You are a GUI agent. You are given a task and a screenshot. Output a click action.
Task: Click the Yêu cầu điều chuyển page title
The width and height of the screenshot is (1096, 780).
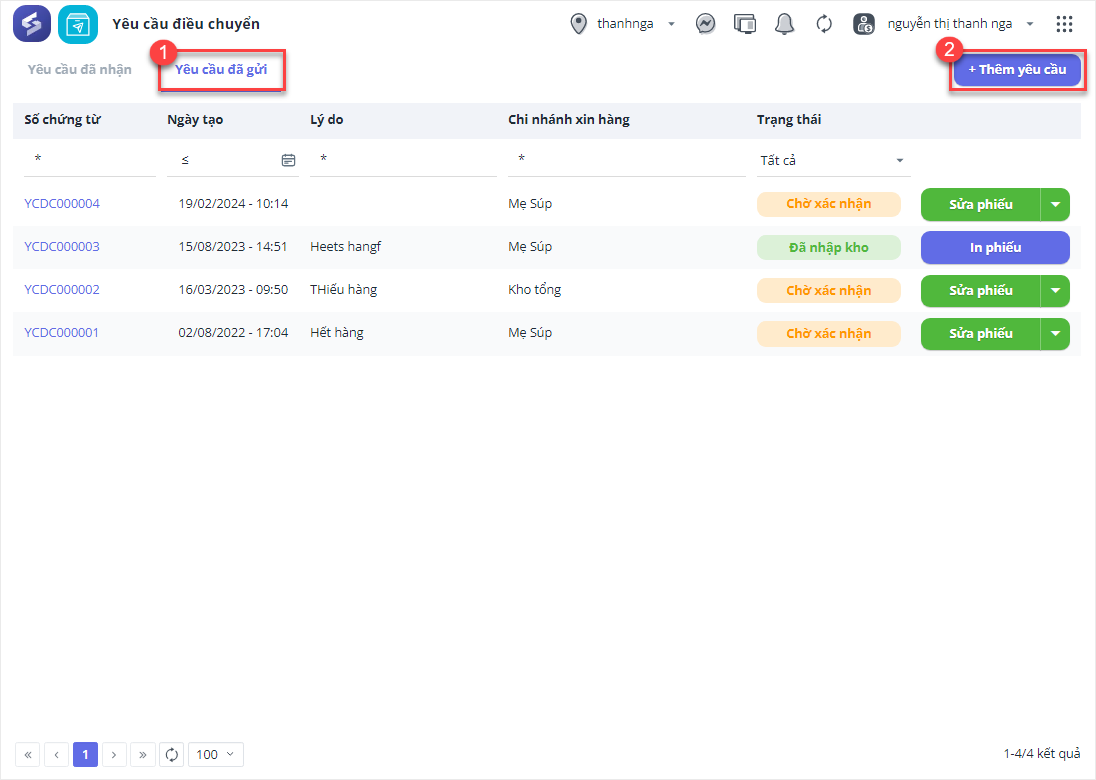tap(186, 24)
